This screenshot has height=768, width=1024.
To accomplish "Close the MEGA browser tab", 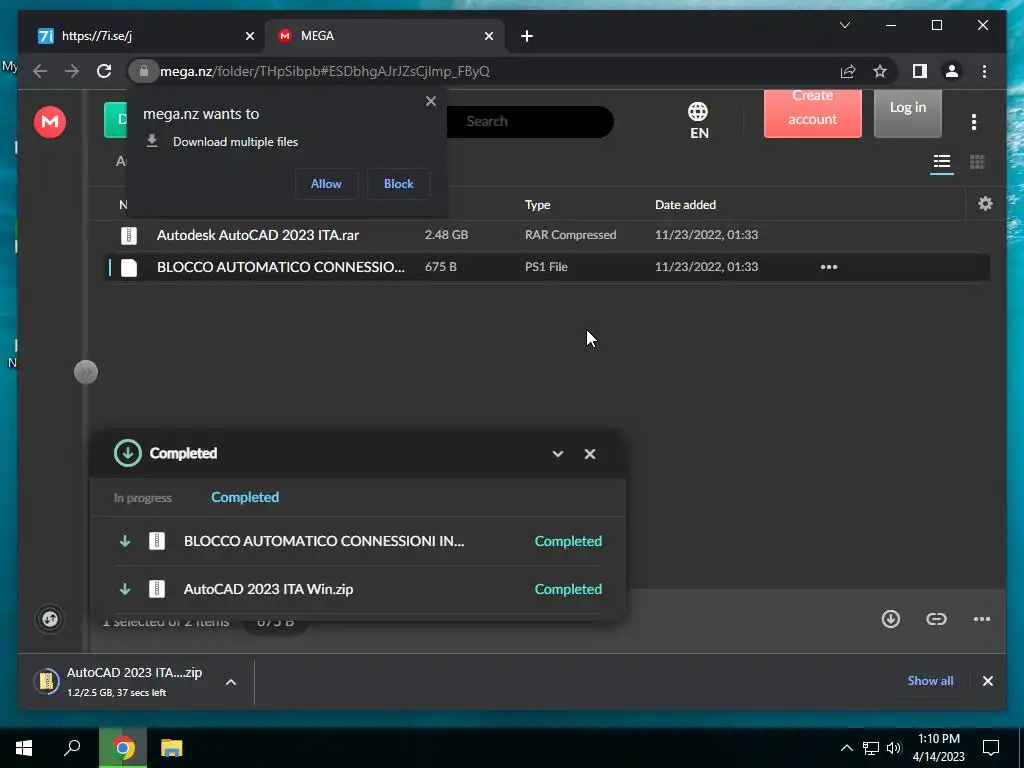I will pos(488,37).
